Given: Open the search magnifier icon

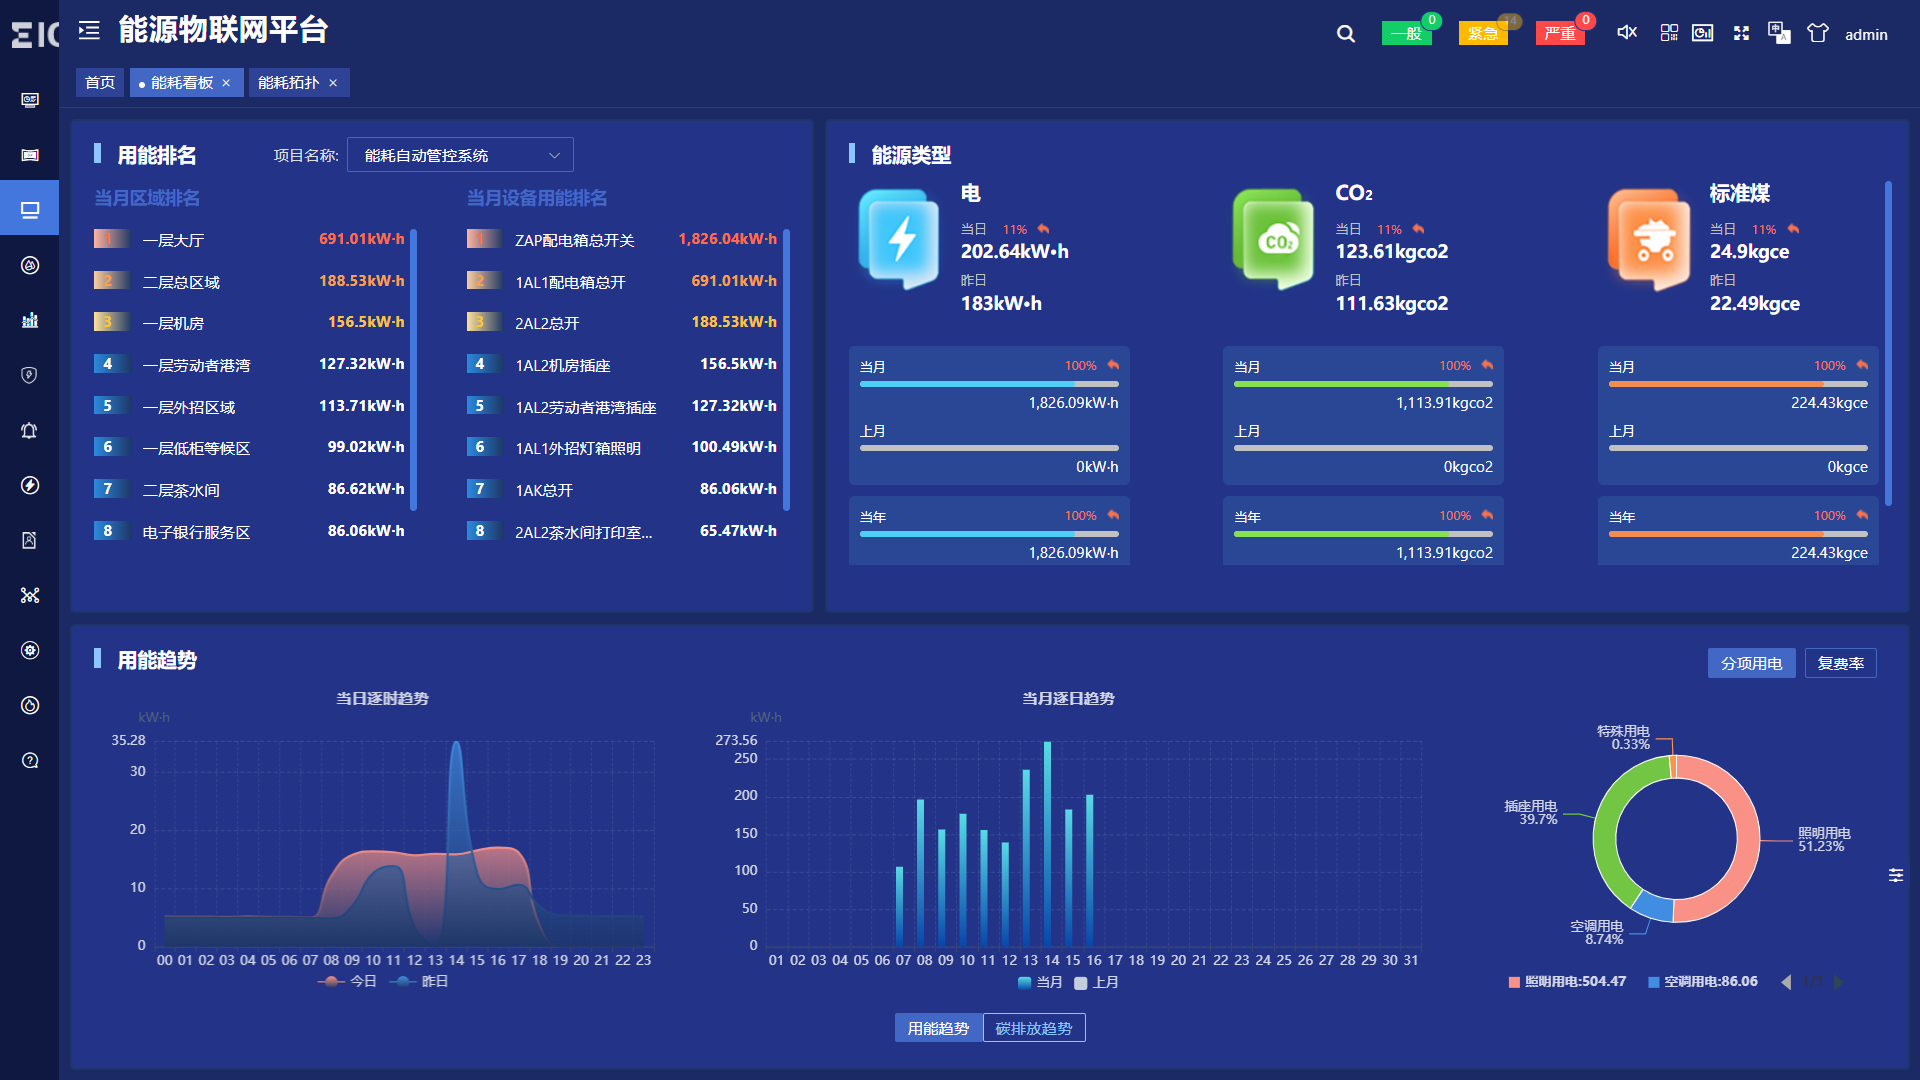Looking at the screenshot, I should click(x=1346, y=34).
